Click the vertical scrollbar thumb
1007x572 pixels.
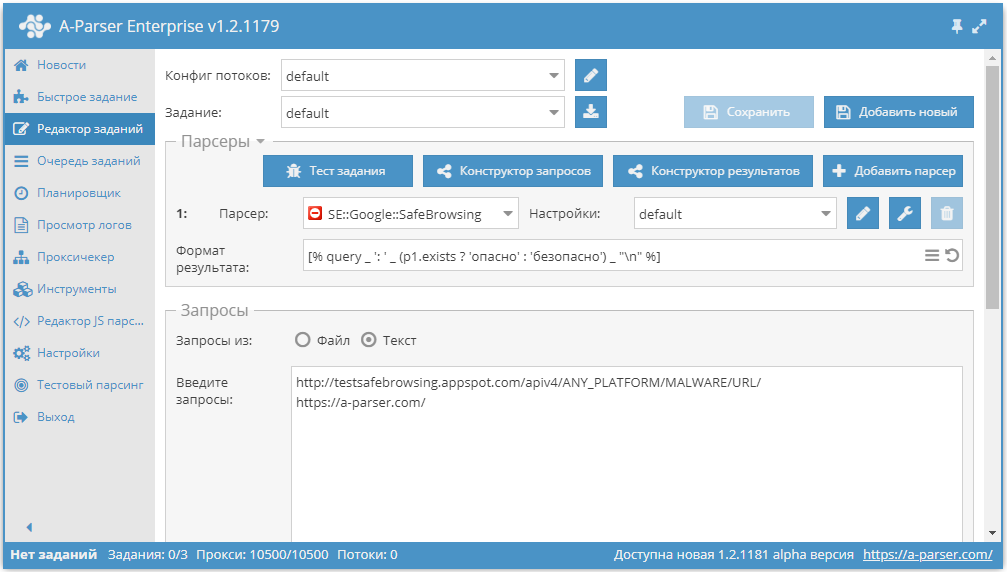992,186
